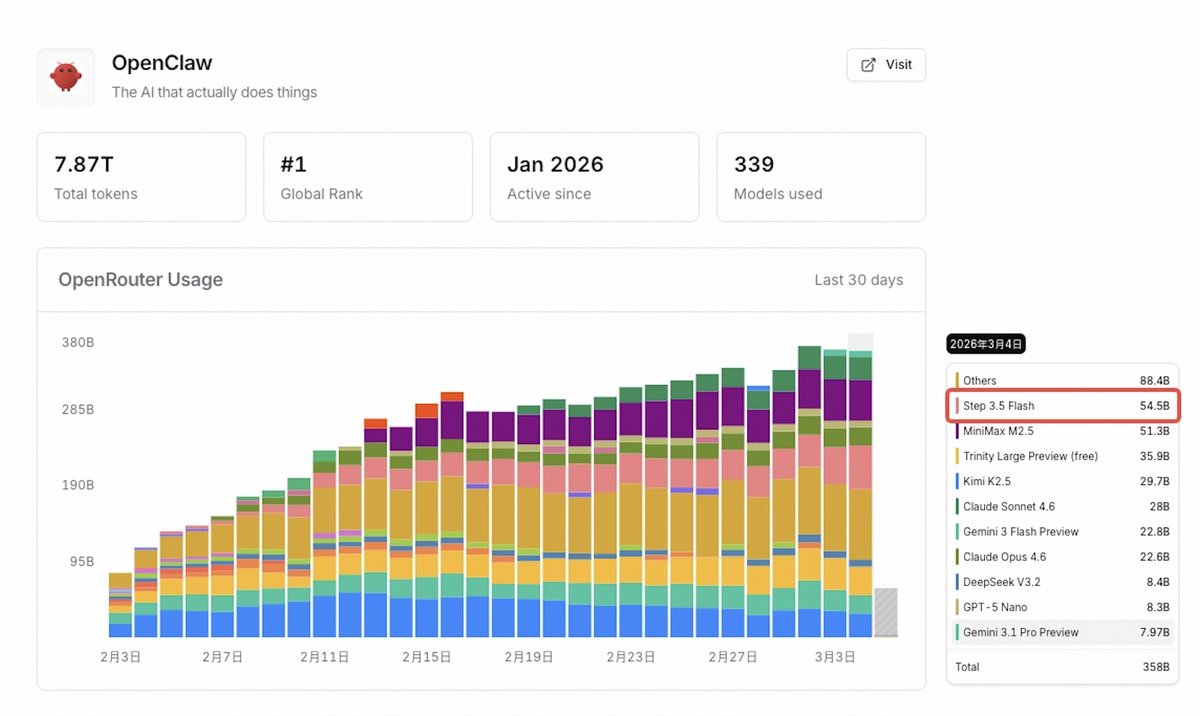Click the tagline "The AI that actually does things"
Viewport: 1200px width, 716px height.
coord(214,92)
